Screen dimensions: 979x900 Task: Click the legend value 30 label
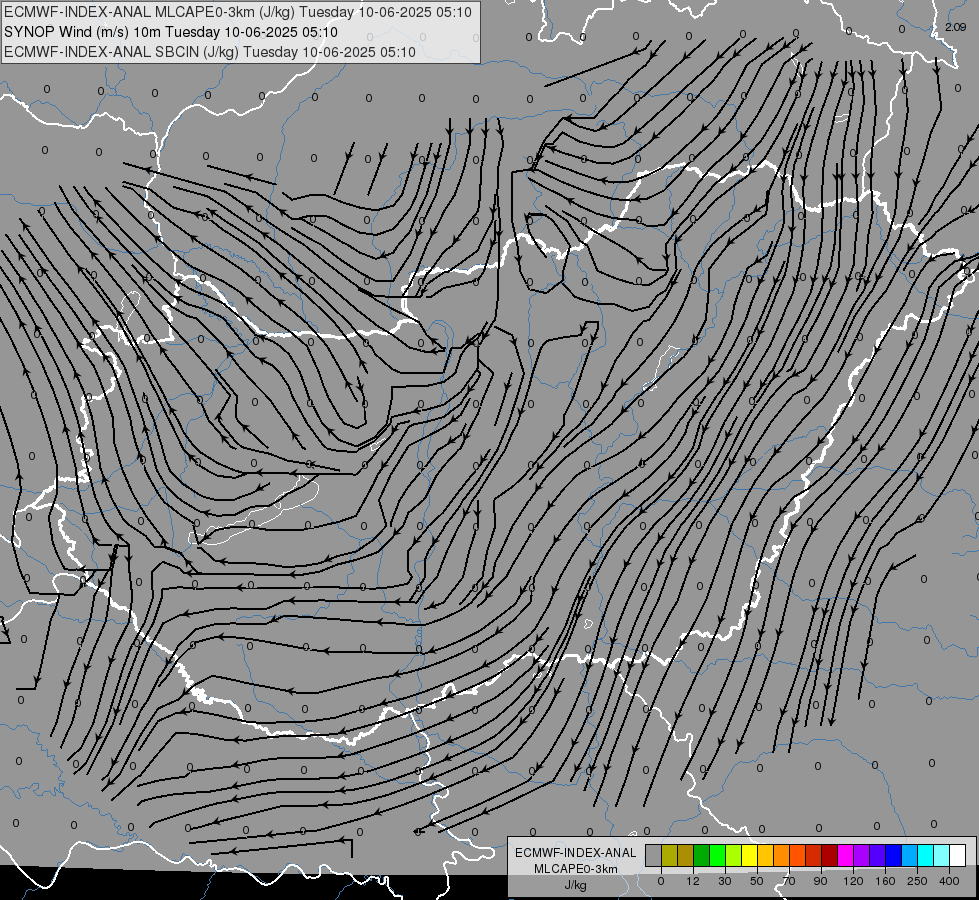point(725,881)
